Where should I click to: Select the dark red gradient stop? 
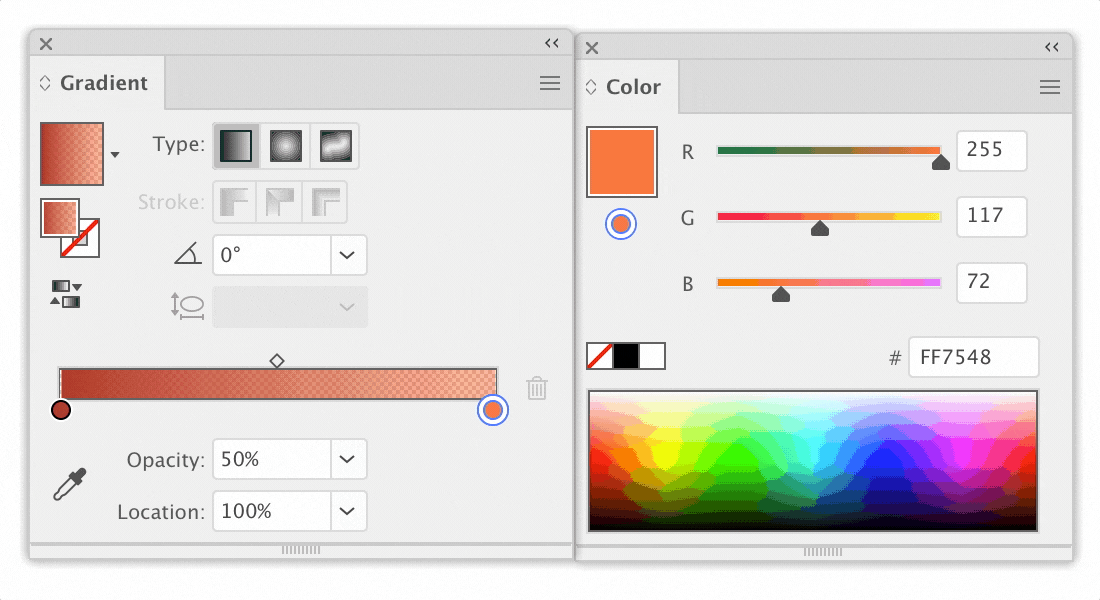click(x=60, y=410)
